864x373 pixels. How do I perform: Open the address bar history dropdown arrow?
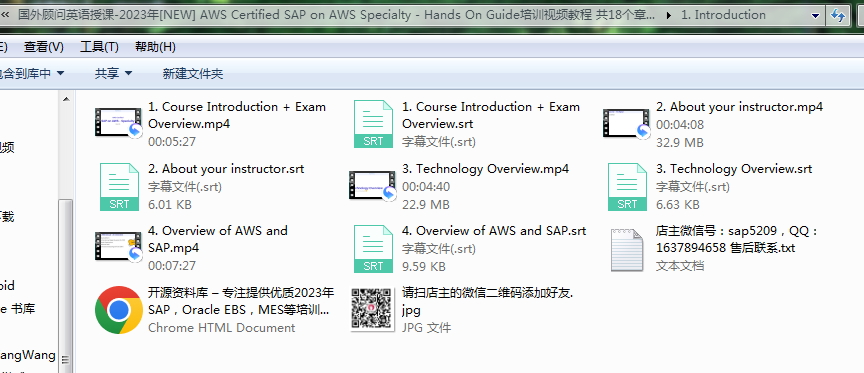pyautogui.click(x=816, y=16)
